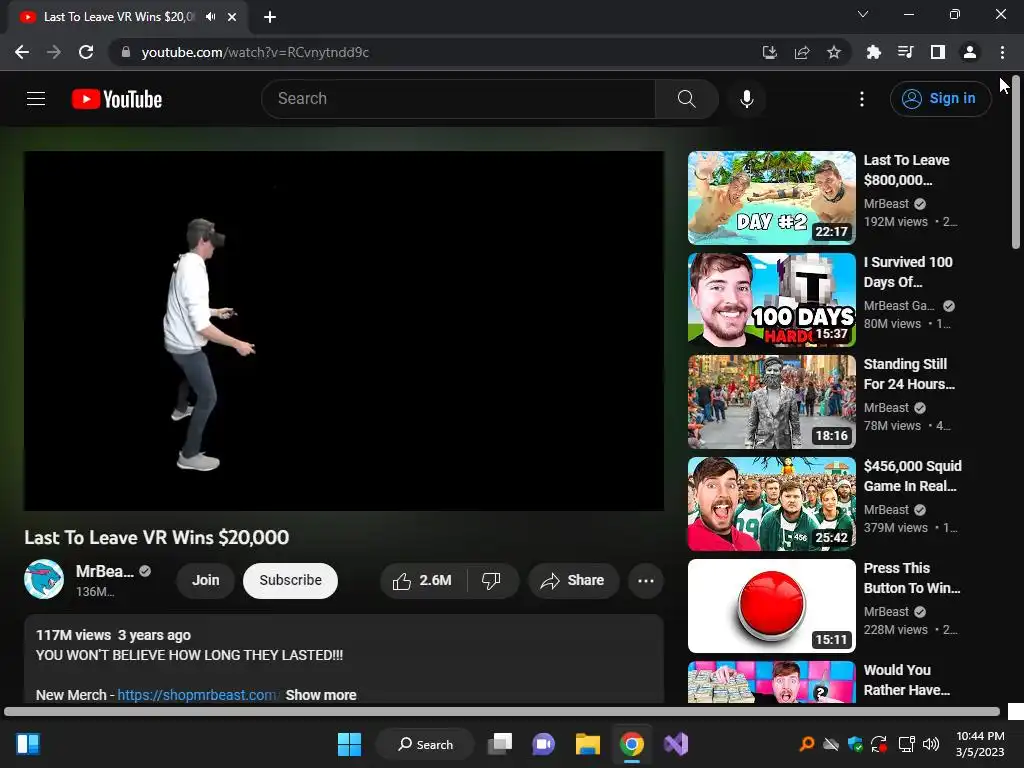1024x768 pixels.
Task: Go back in browser history
Action: (x=22, y=52)
